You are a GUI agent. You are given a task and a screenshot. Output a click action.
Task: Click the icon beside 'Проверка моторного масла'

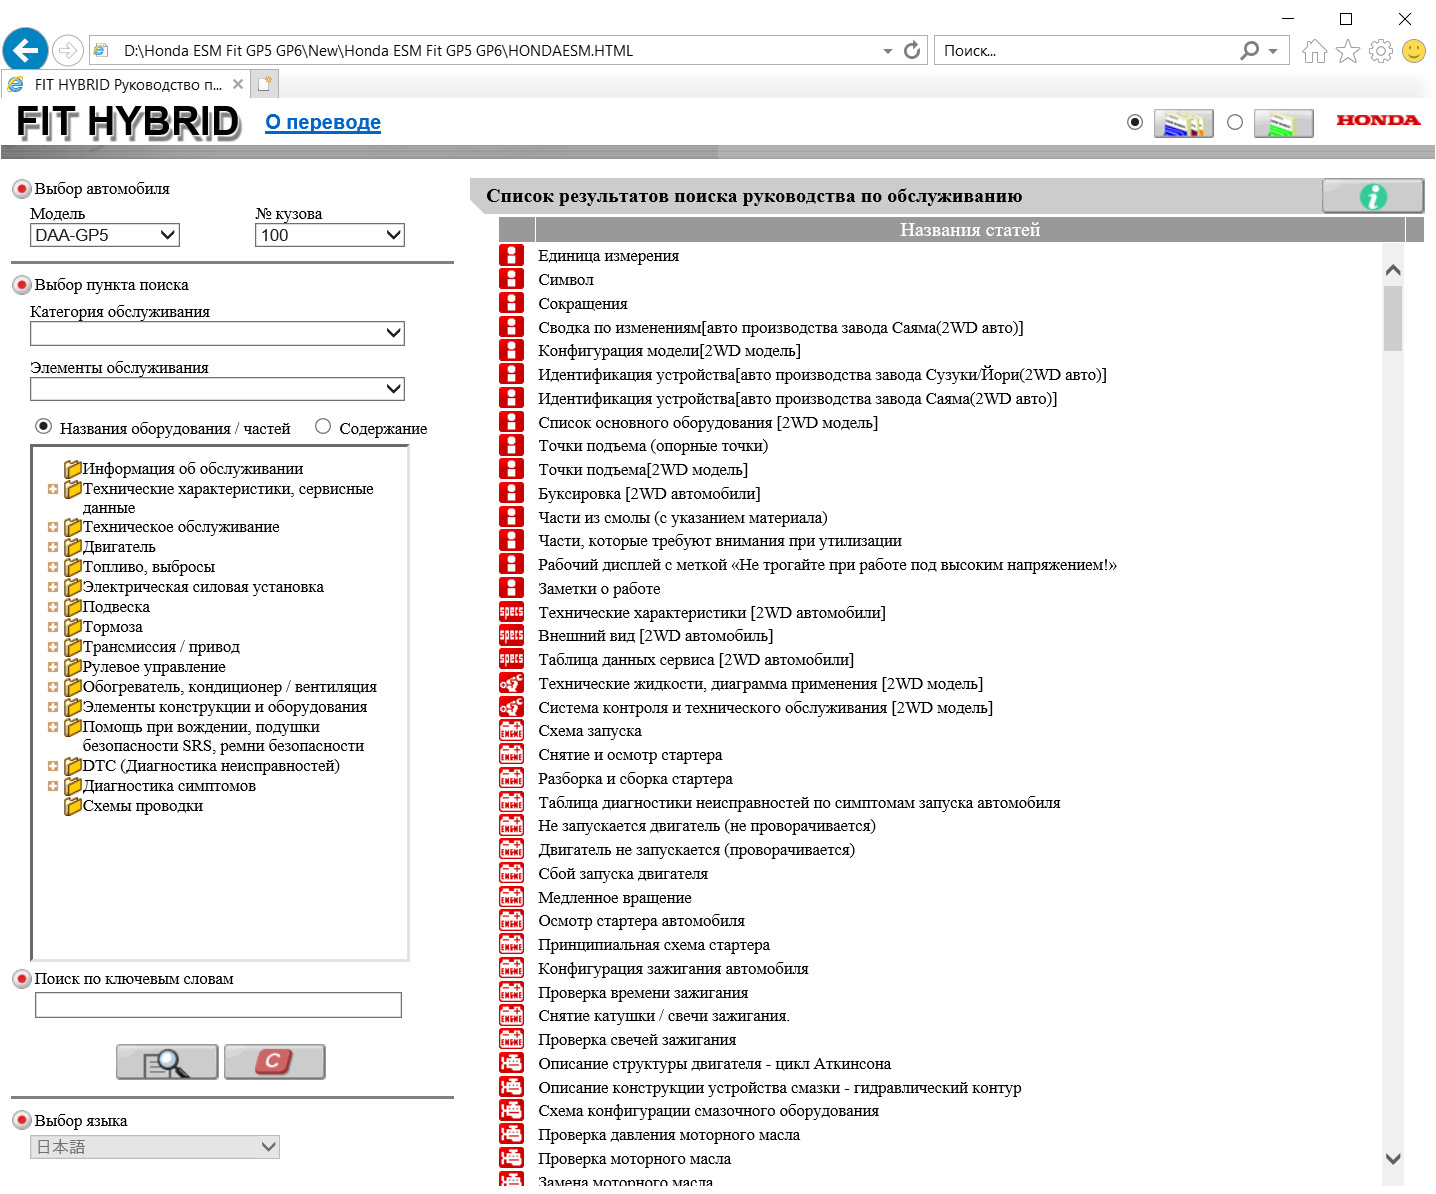pos(511,1158)
